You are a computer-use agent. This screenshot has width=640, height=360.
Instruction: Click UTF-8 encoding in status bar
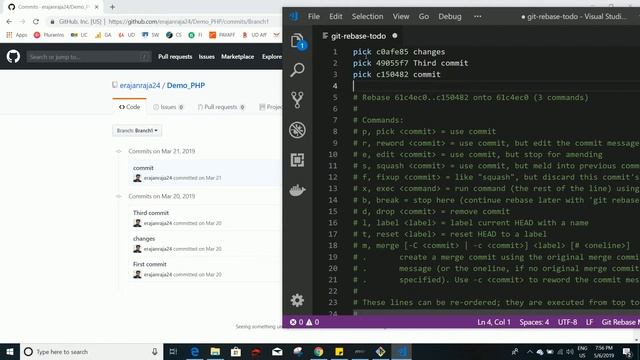(x=567, y=322)
